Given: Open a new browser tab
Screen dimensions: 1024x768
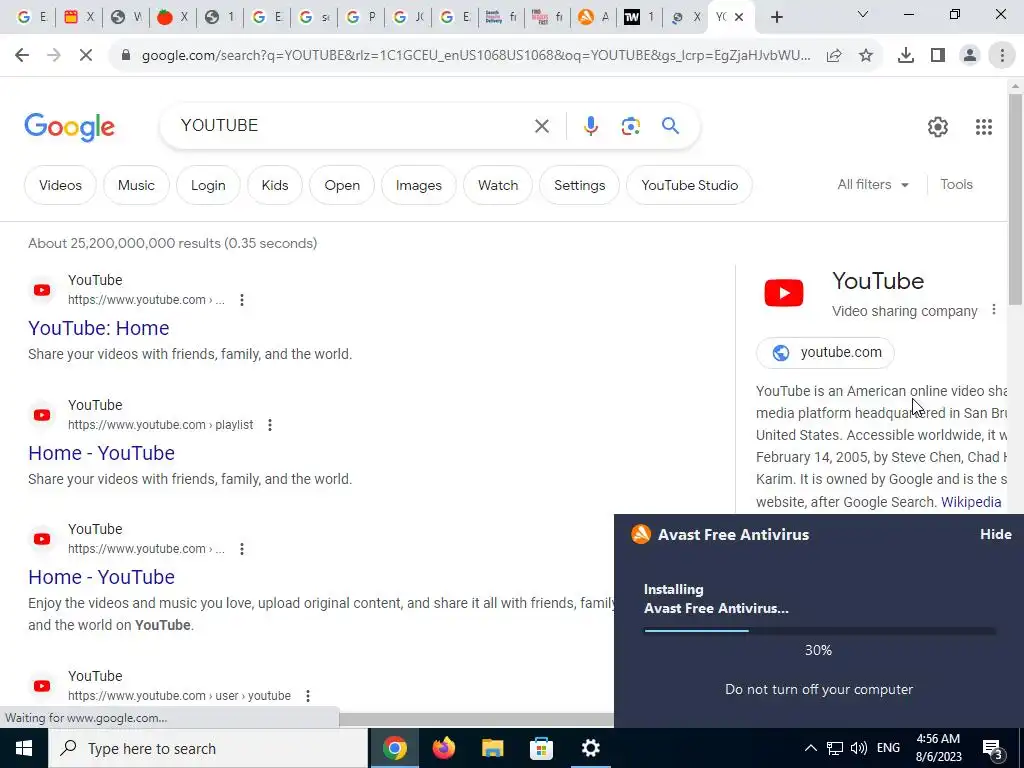Looking at the screenshot, I should (776, 17).
